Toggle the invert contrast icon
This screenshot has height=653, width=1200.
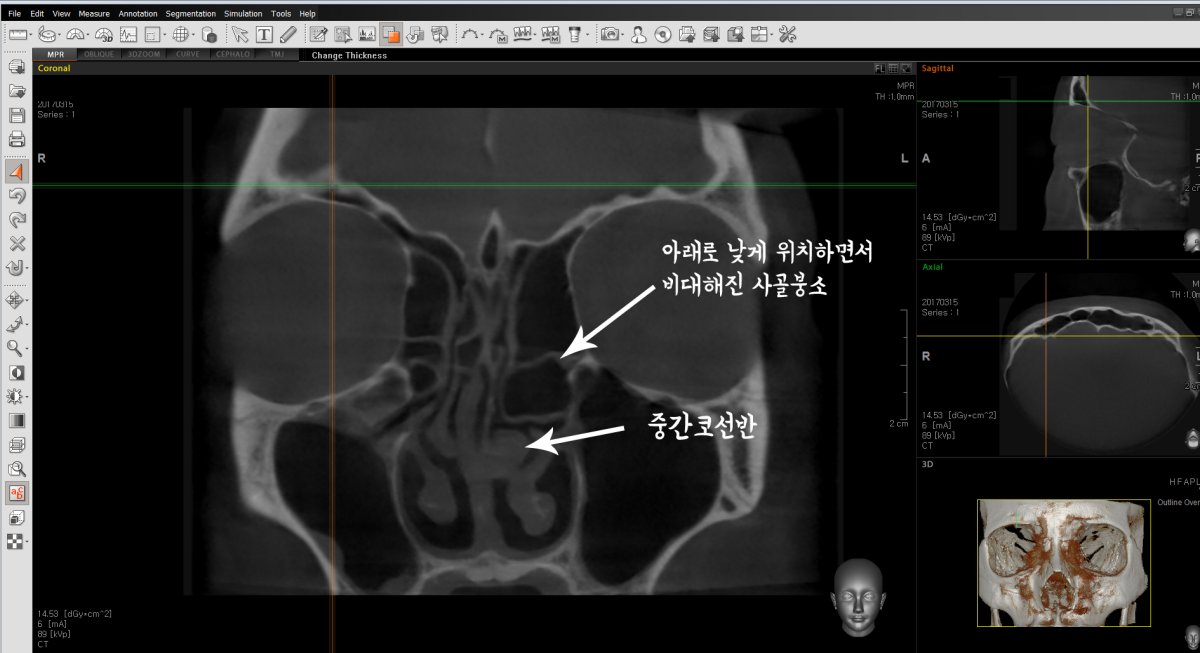pos(16,372)
